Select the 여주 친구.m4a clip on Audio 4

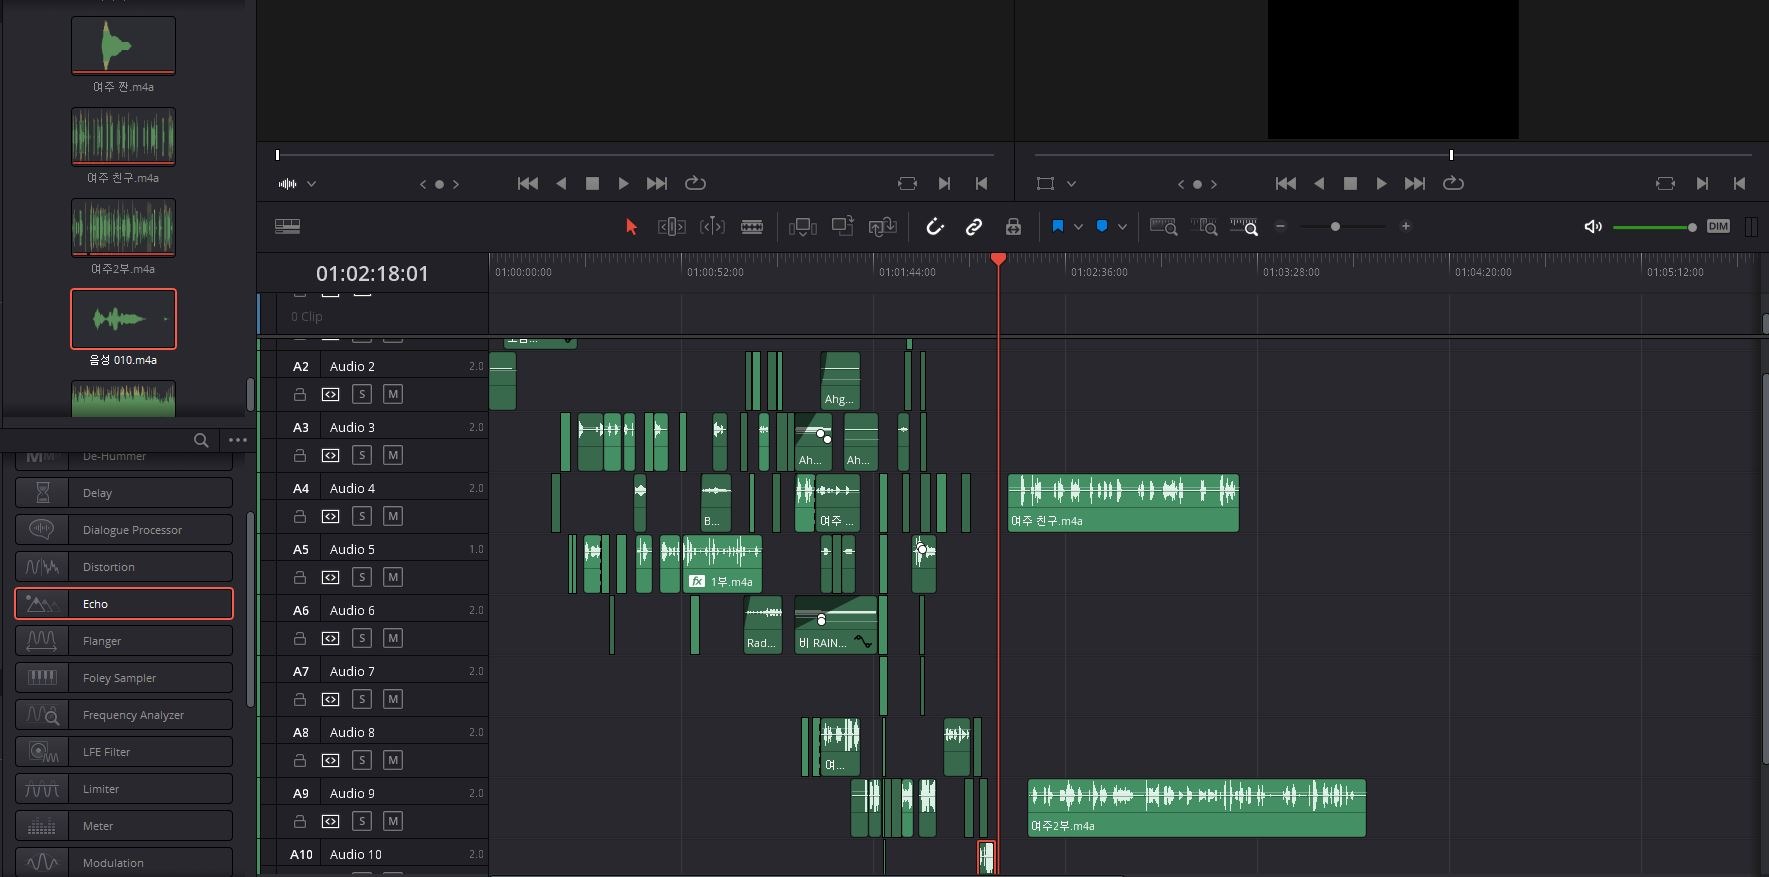tap(1123, 503)
